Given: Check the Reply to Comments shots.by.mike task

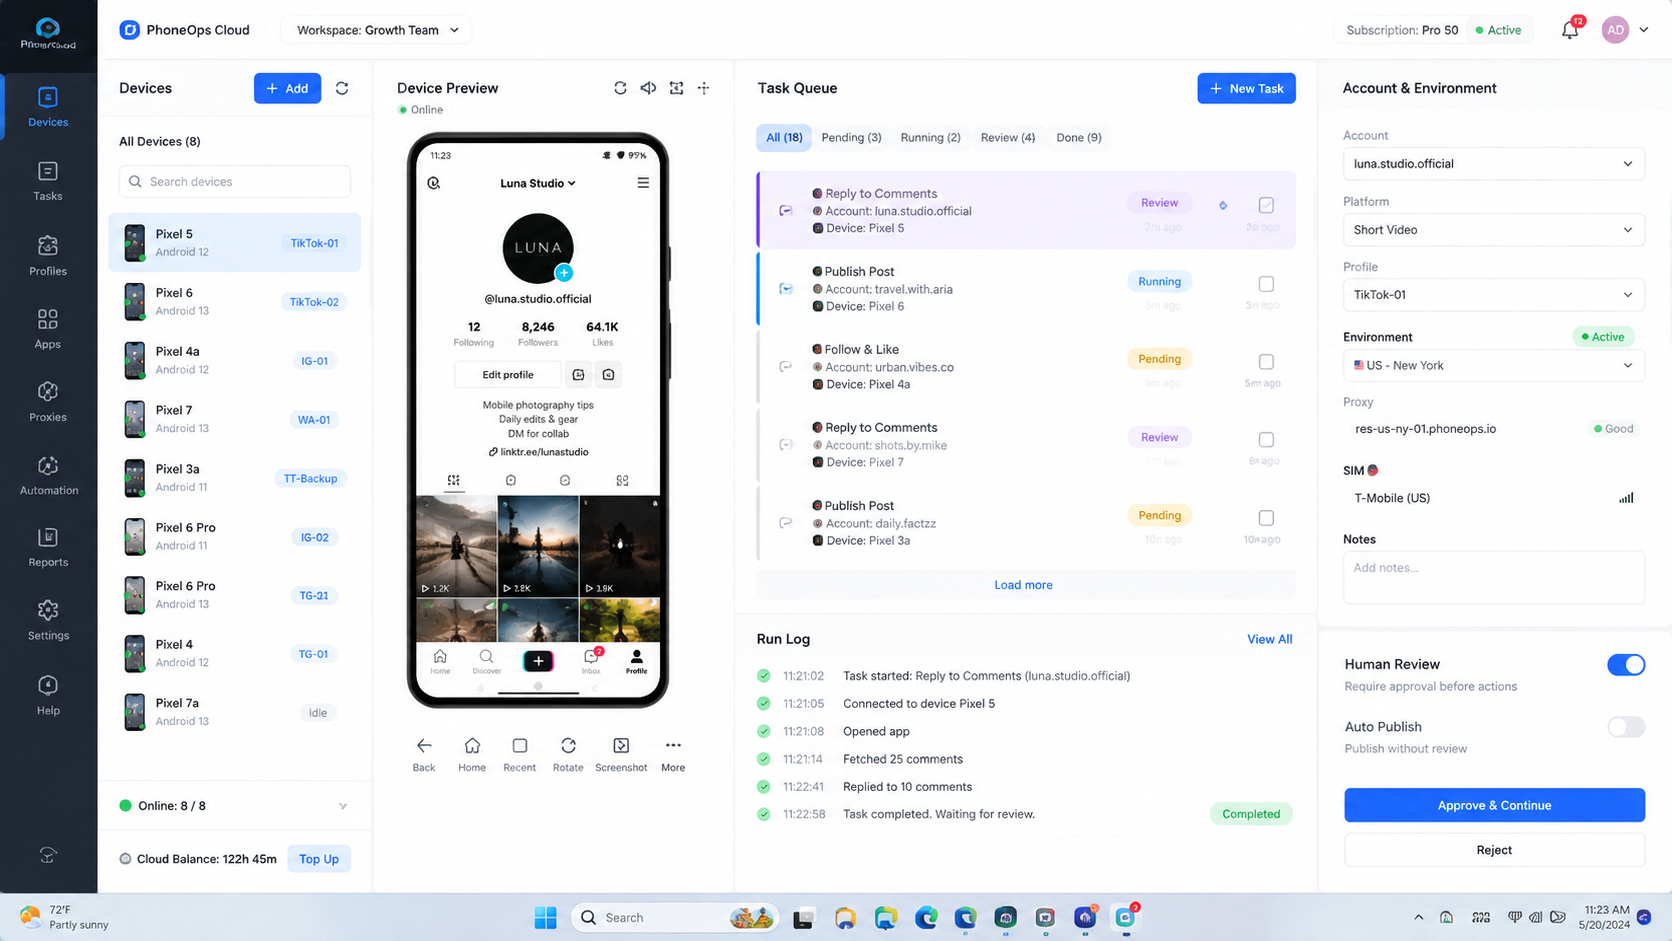Looking at the screenshot, I should pyautogui.click(x=1266, y=440).
